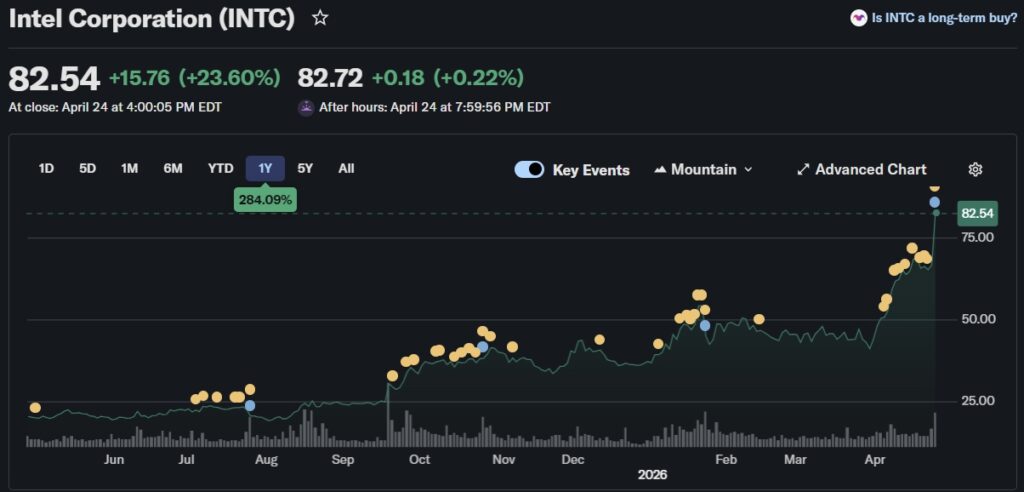The height and width of the screenshot is (492, 1024).
Task: Select the 1D time range
Action: [46, 169]
